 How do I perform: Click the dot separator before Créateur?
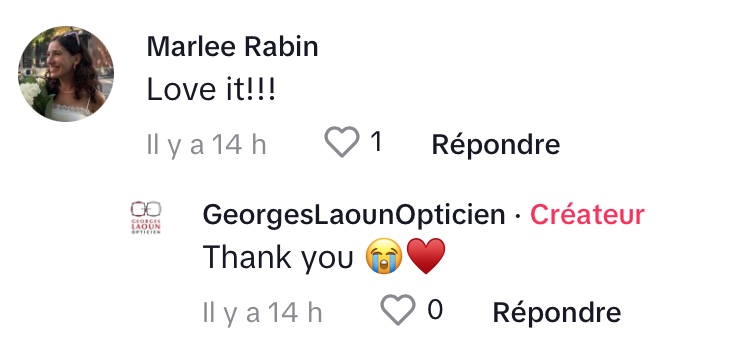[x=518, y=217]
